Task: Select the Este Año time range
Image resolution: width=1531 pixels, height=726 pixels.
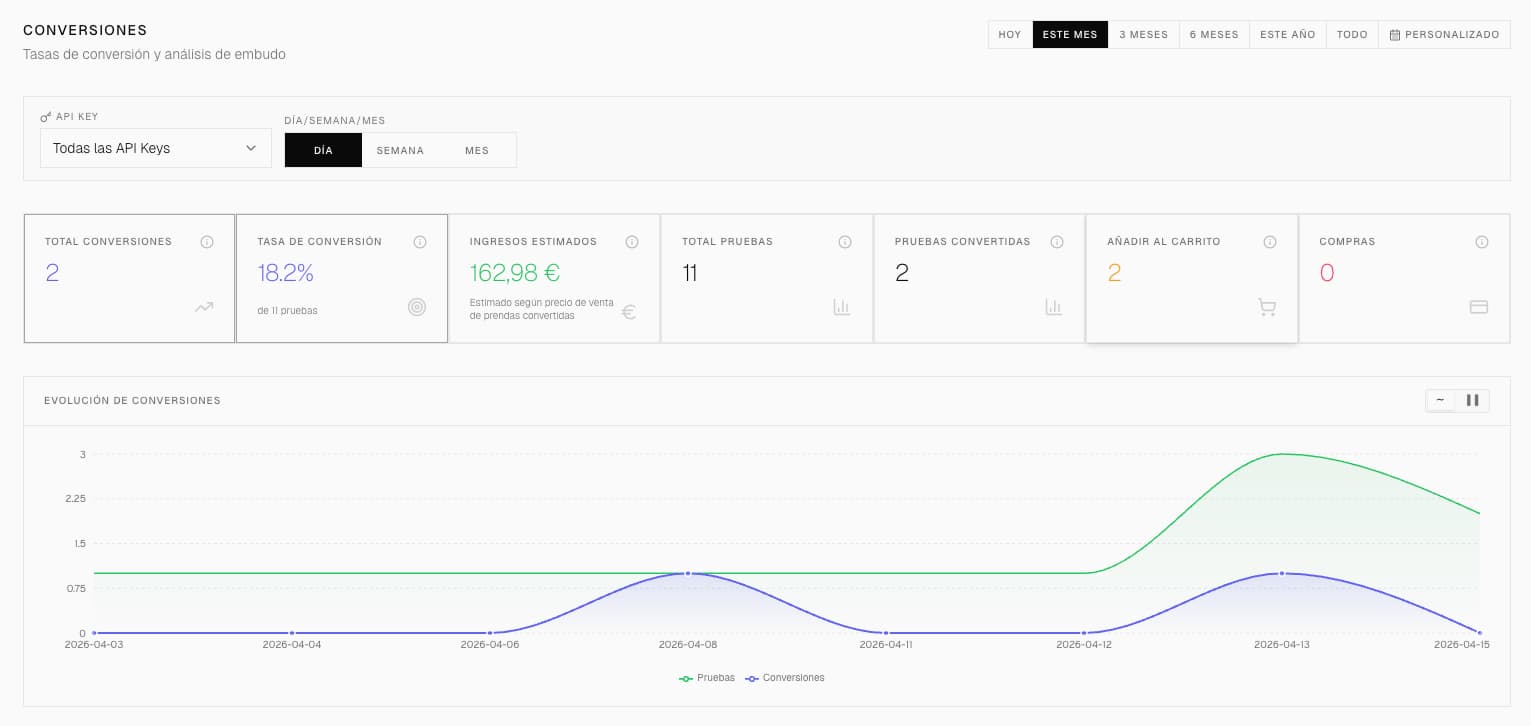Action: 1287,34
